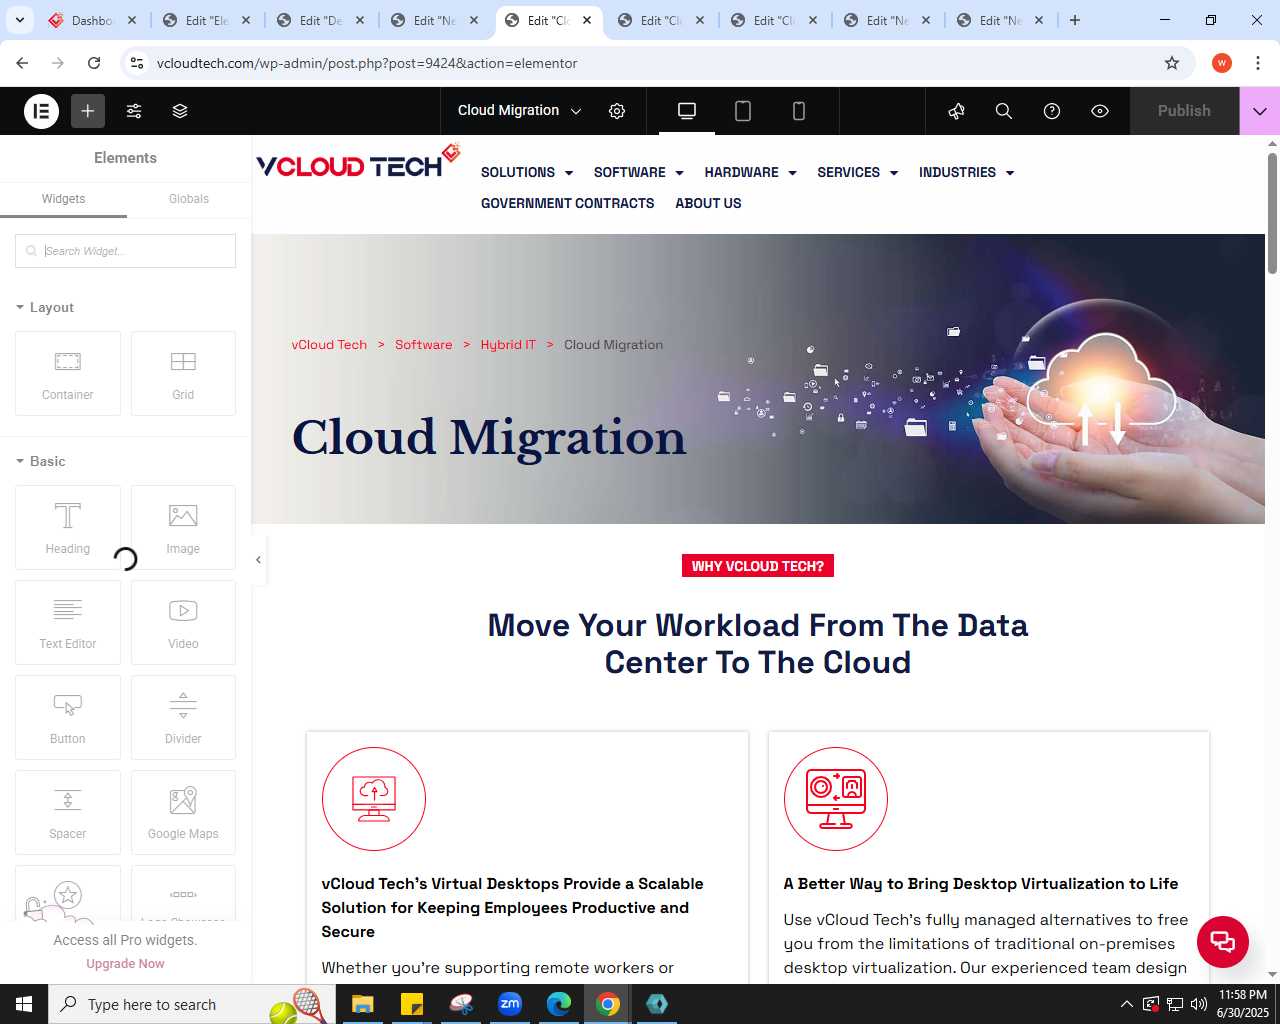Select the Button widget
Screen dimensions: 1280x1024
coord(68,717)
